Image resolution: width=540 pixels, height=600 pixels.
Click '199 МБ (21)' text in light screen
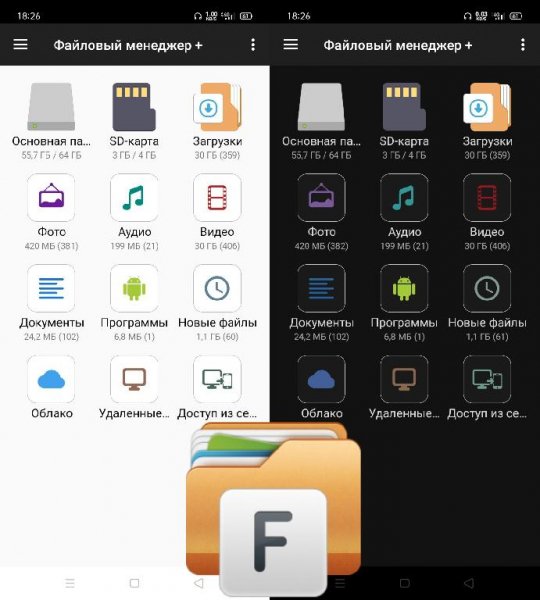[x=134, y=246]
